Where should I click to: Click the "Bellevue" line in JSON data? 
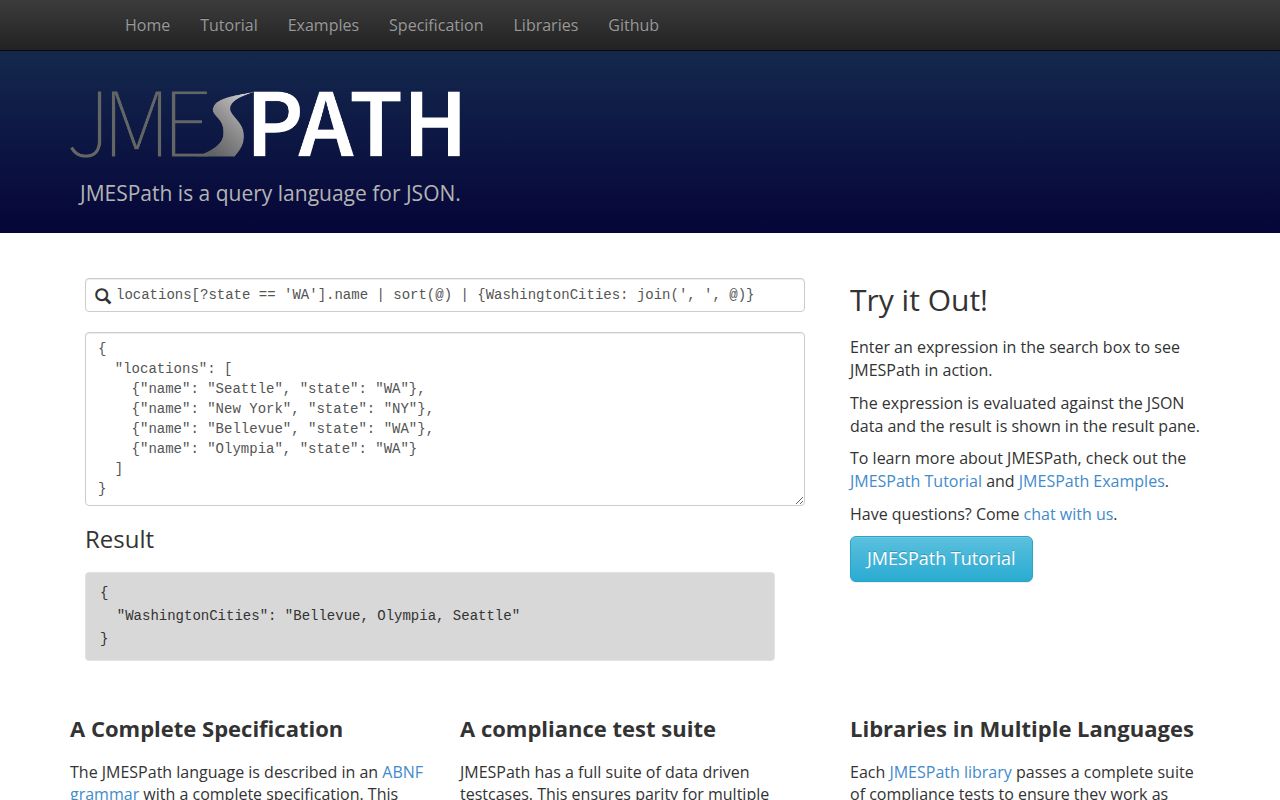pyautogui.click(x=282, y=429)
